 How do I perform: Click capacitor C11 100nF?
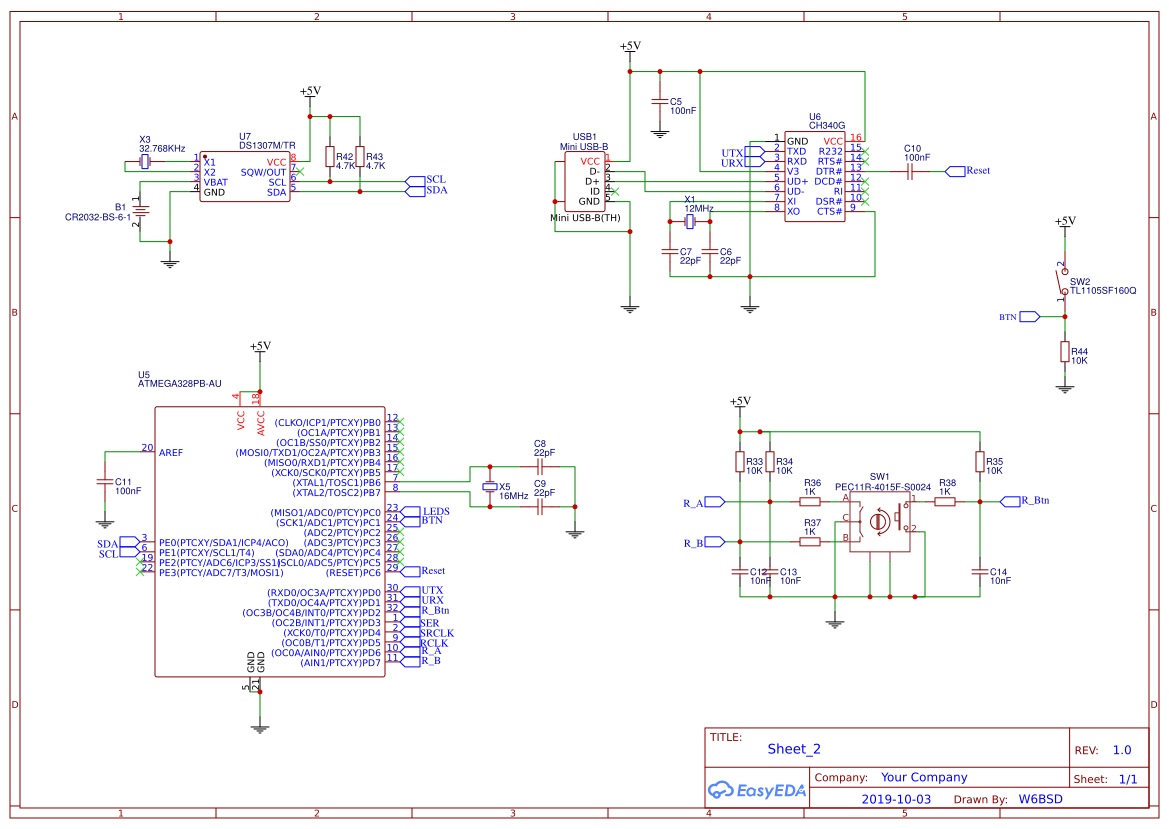[104, 483]
